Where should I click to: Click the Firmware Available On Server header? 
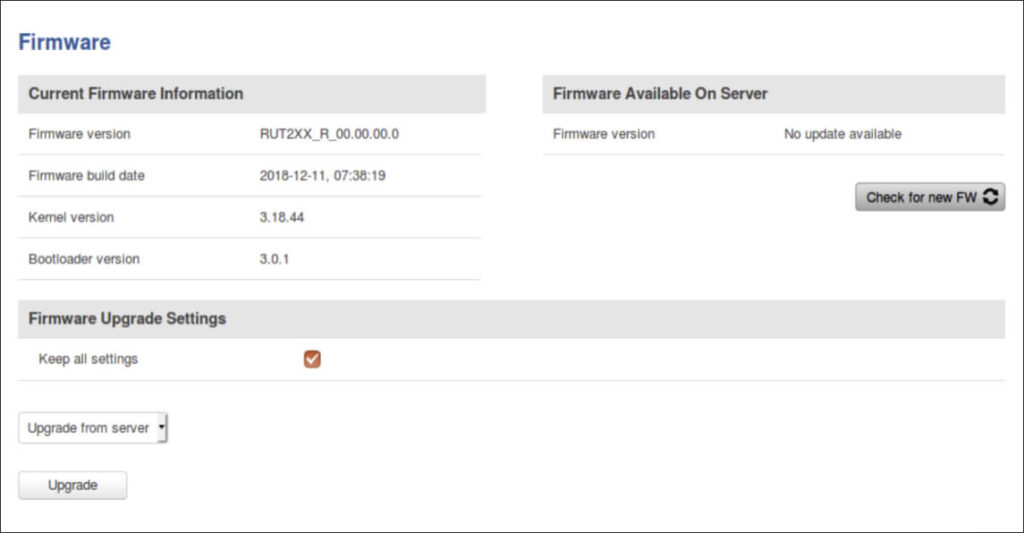[660, 94]
